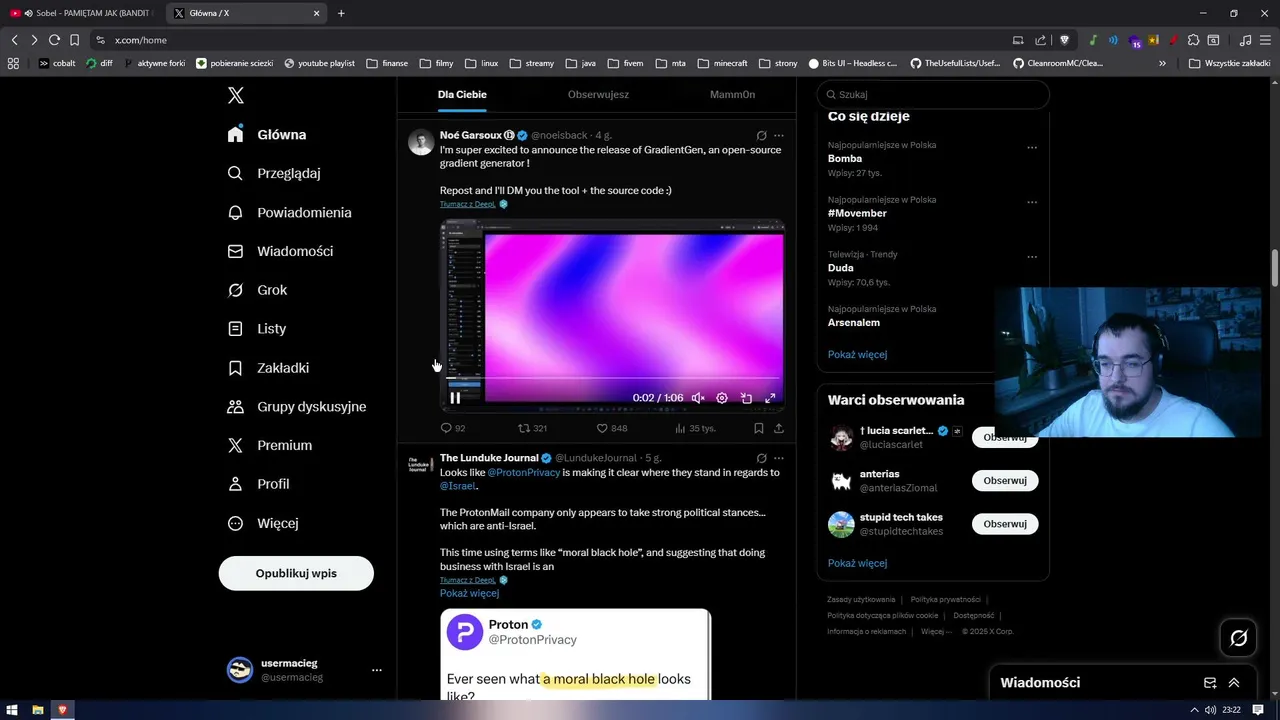The image size is (1280, 720).
Task: Expand GradientGen video to fullscreen
Action: 770,398
